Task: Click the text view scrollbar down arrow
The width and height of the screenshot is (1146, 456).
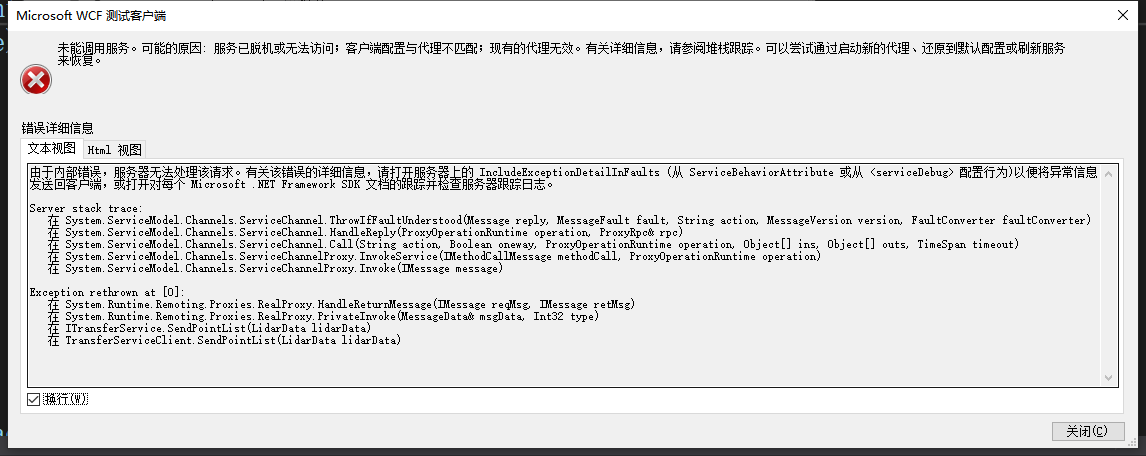Action: (1108, 378)
